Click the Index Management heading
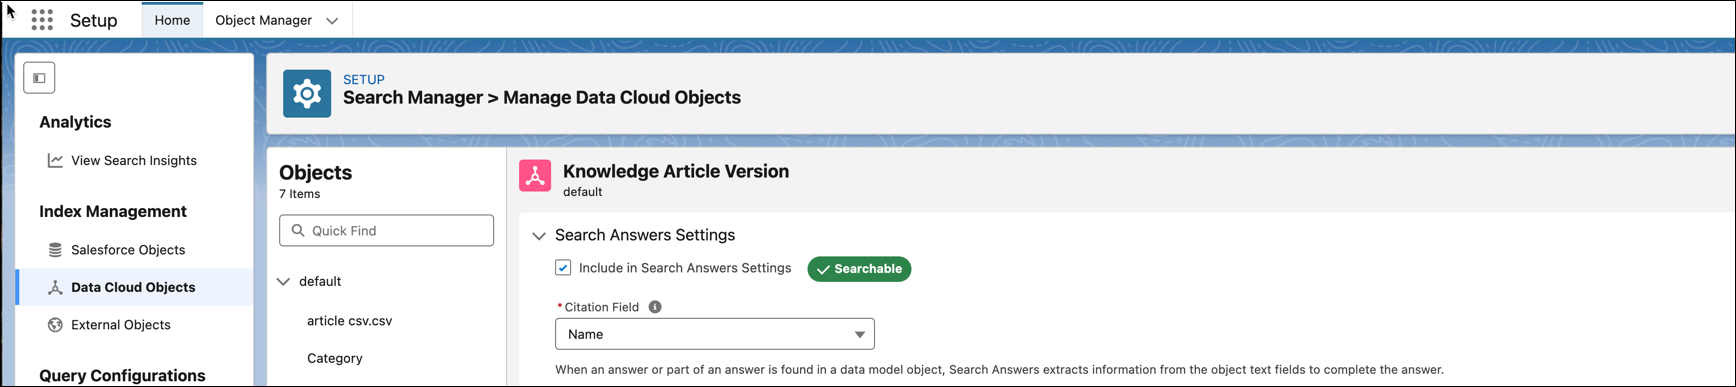Screen dimensions: 1736x387 pos(113,211)
